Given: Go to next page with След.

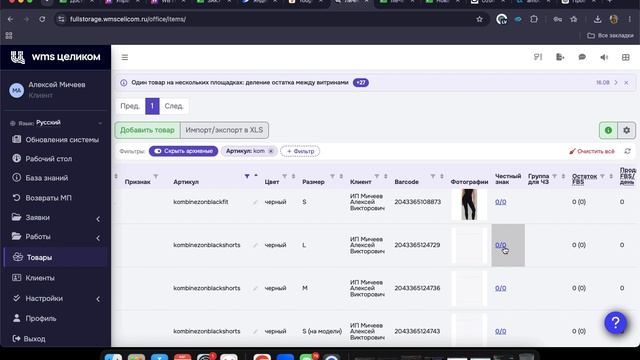Looking at the screenshot, I should click(x=174, y=106).
